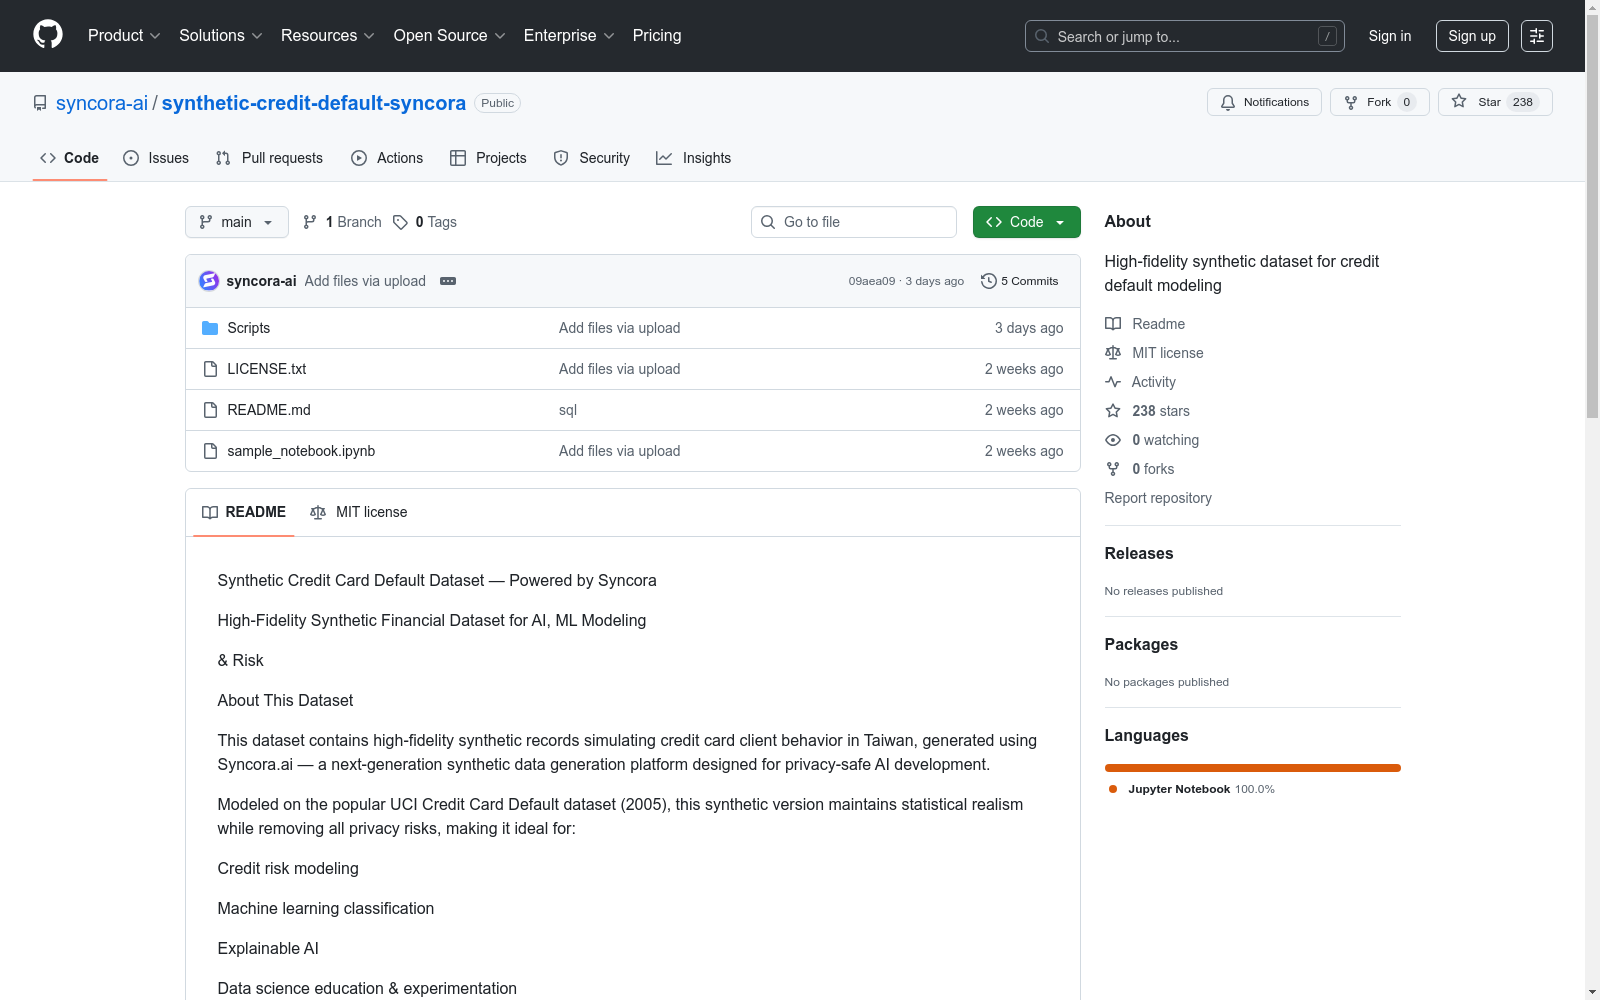
Task: Click Sign in link
Action: [1390, 36]
